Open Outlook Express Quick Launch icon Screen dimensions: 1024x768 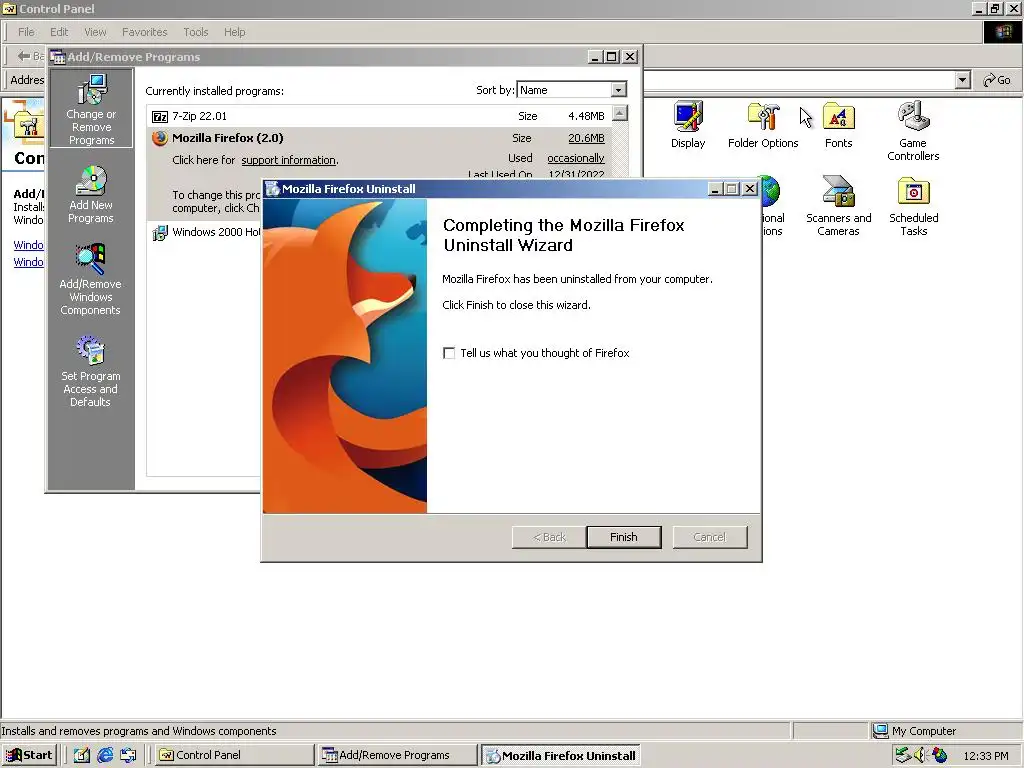tap(128, 755)
